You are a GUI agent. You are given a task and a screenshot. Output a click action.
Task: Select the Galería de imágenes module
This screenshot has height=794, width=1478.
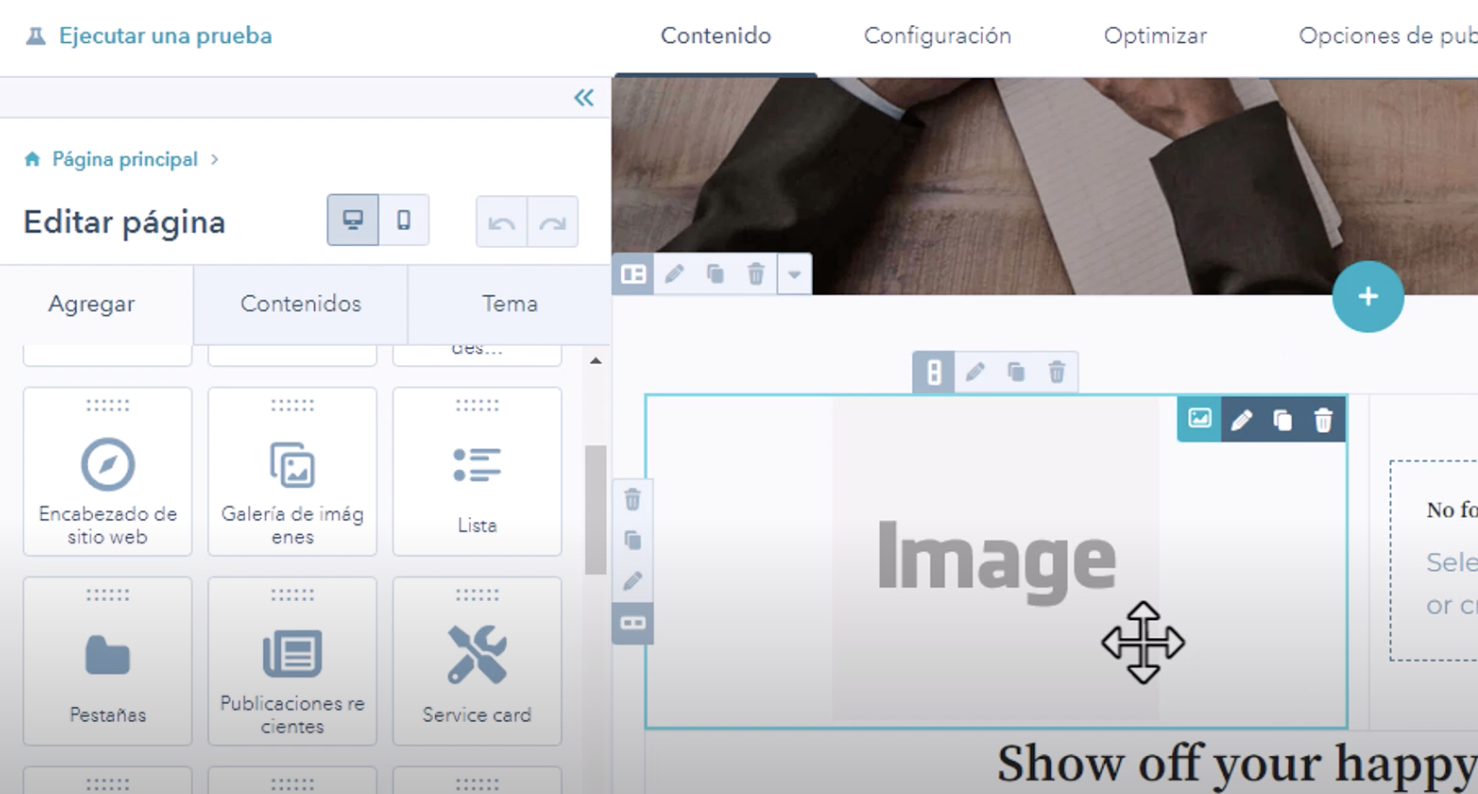click(292, 471)
